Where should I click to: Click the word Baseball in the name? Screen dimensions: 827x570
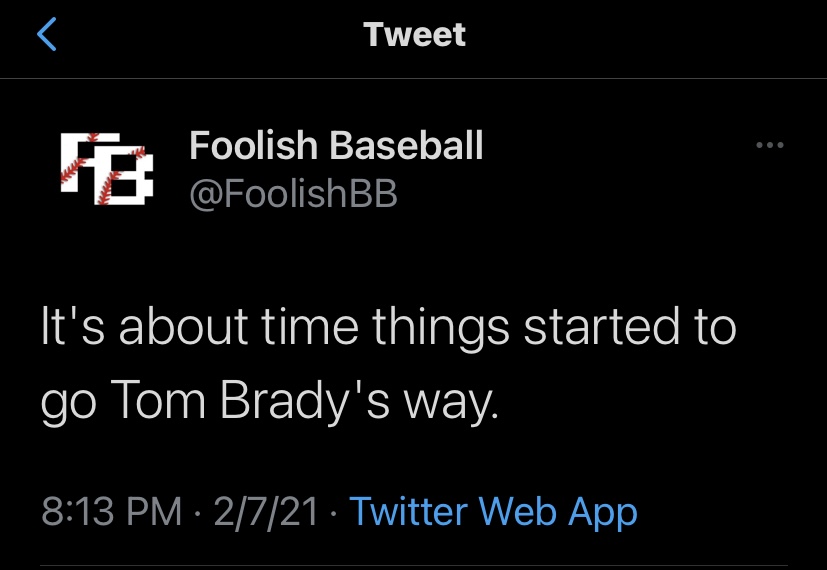(406, 145)
